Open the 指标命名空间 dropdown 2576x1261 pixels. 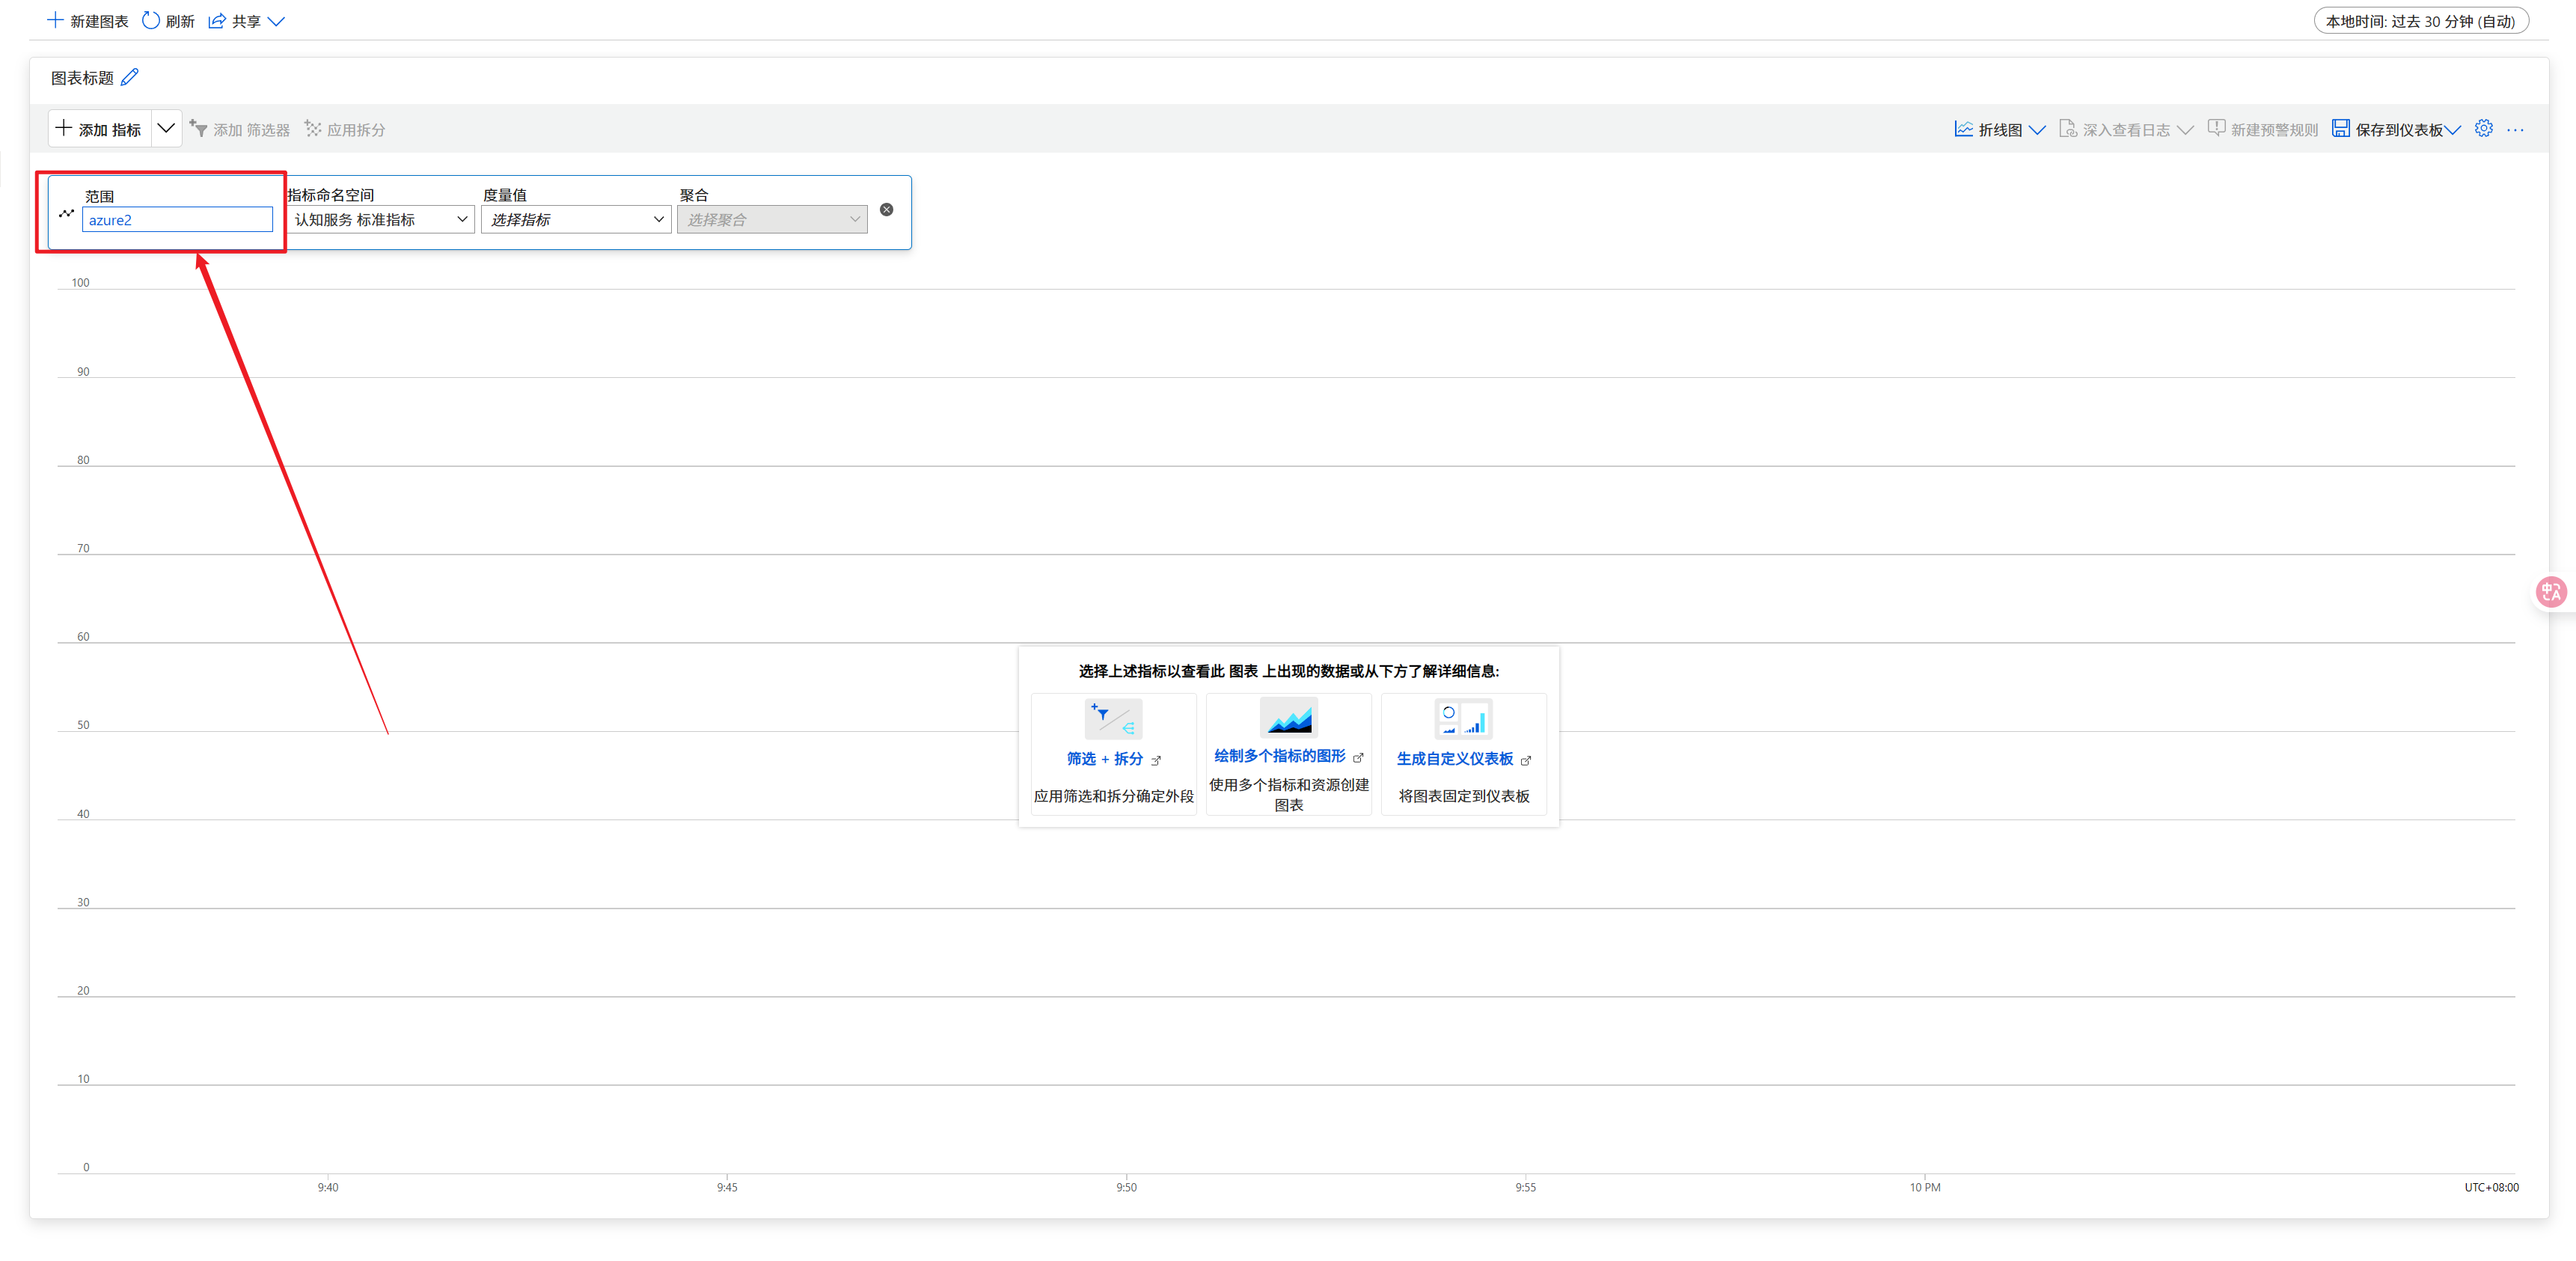pyautogui.click(x=380, y=219)
